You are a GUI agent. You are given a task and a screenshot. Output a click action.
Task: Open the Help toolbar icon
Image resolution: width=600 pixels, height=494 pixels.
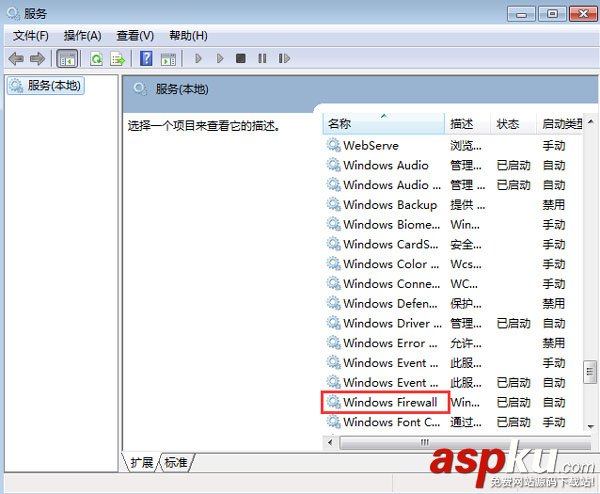coord(146,59)
